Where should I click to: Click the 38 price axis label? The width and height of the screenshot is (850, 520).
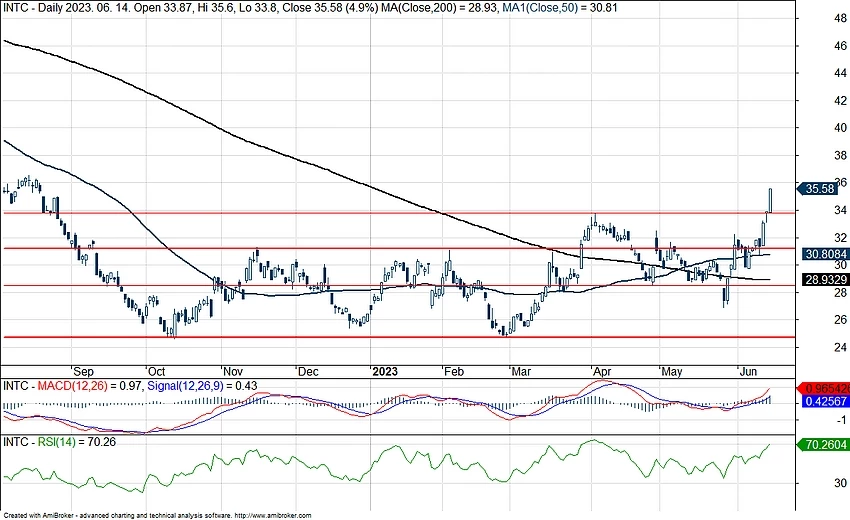840,156
